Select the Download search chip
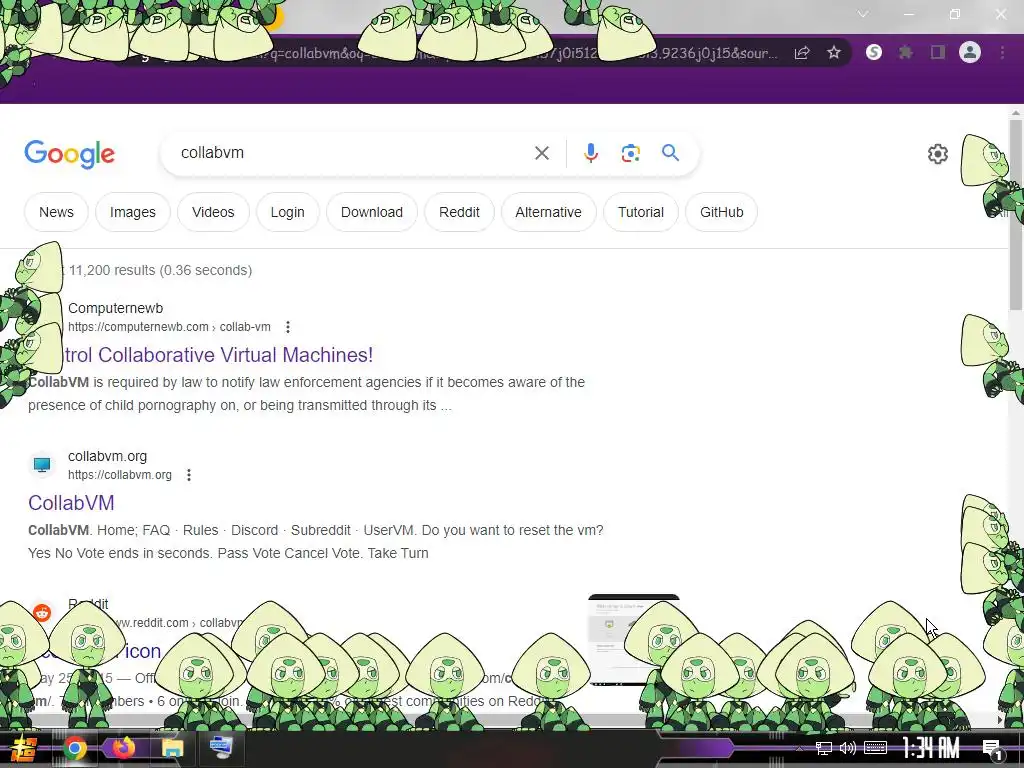 372,212
